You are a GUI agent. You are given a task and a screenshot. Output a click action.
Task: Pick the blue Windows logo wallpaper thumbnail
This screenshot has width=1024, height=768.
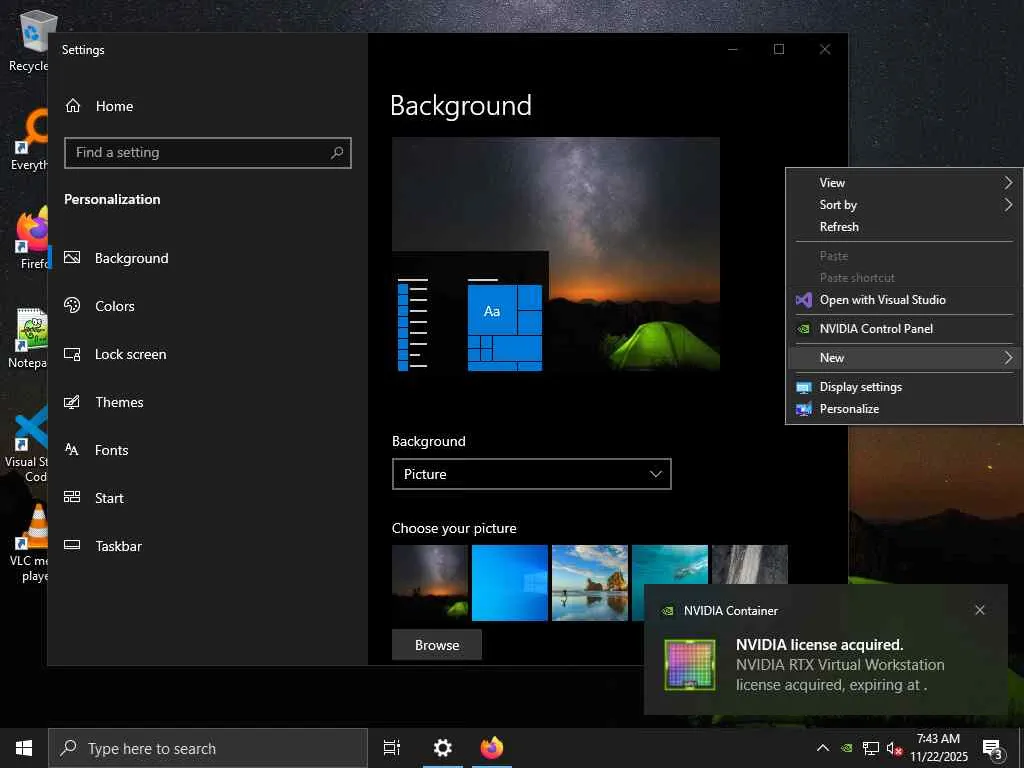click(x=510, y=583)
